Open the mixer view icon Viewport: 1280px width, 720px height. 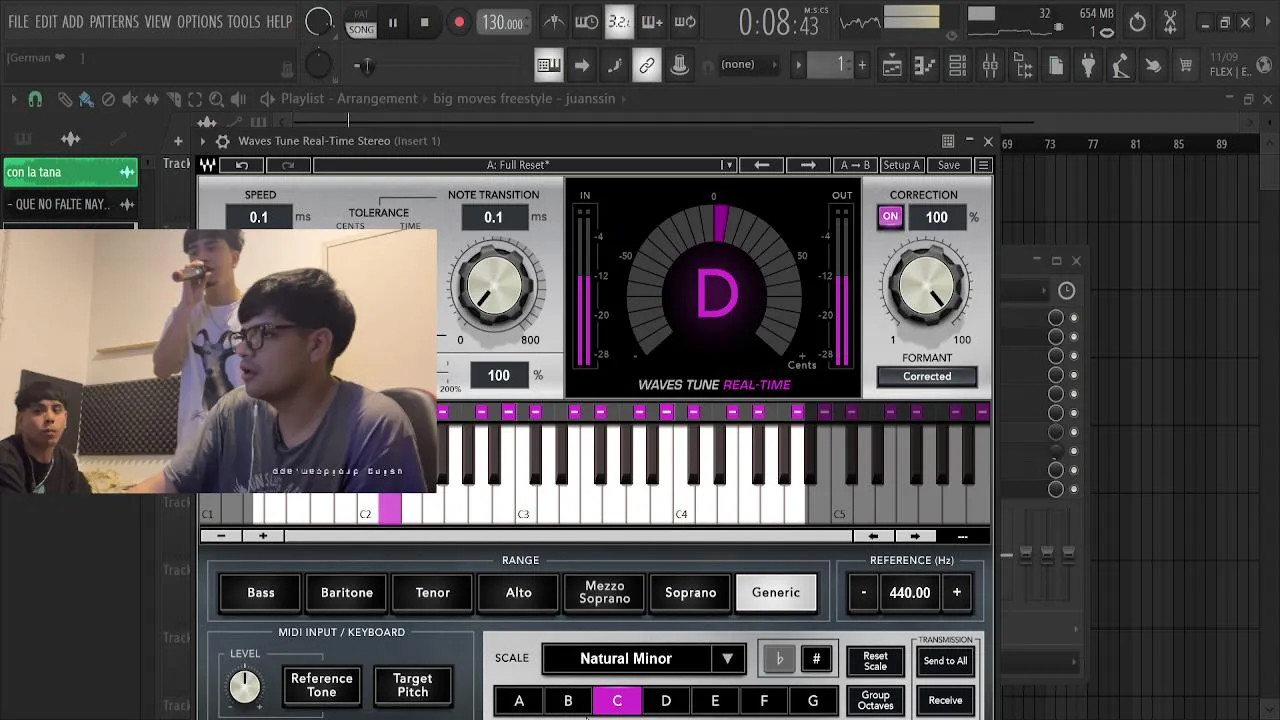pyautogui.click(x=990, y=66)
